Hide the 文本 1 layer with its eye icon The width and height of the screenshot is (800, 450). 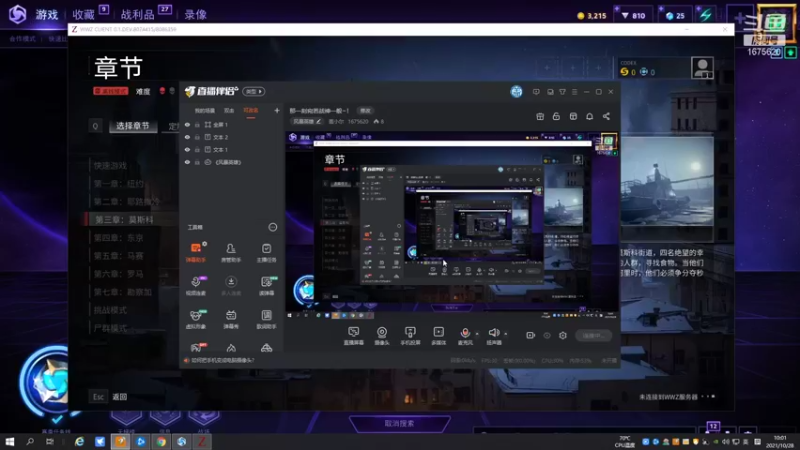tap(187, 149)
